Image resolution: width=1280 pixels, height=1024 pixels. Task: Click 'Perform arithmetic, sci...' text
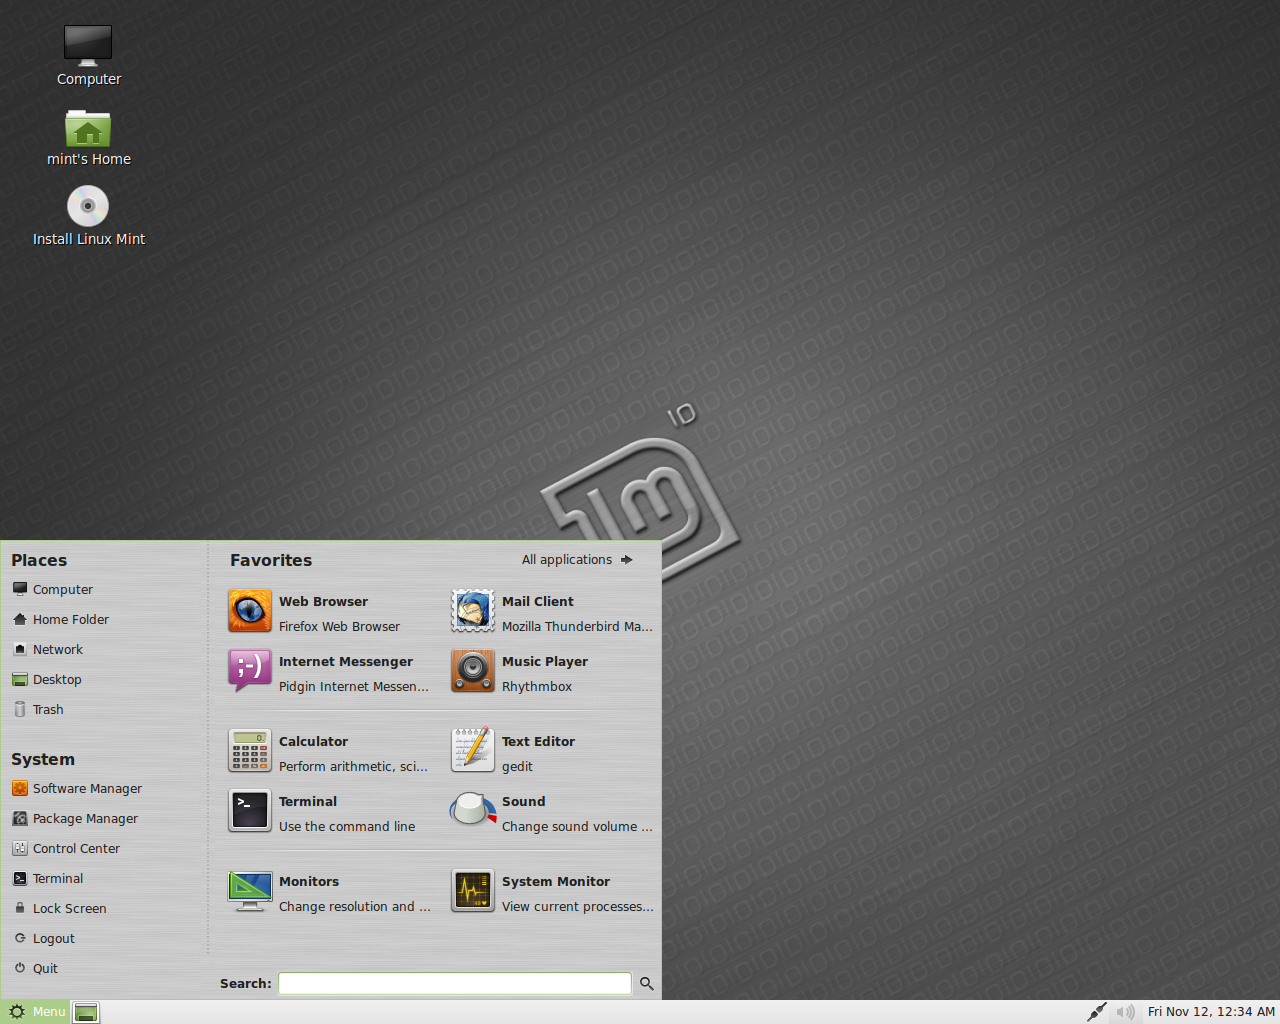[x=353, y=767]
